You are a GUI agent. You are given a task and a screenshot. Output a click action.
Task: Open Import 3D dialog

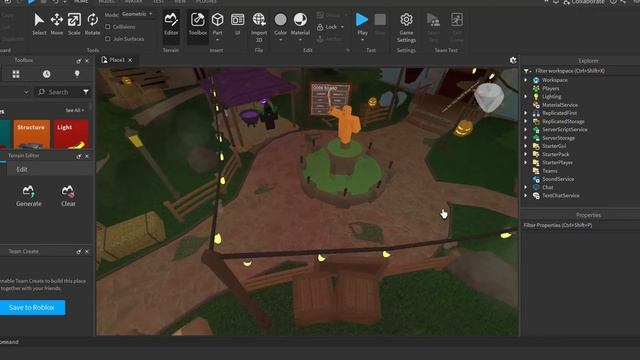point(259,27)
